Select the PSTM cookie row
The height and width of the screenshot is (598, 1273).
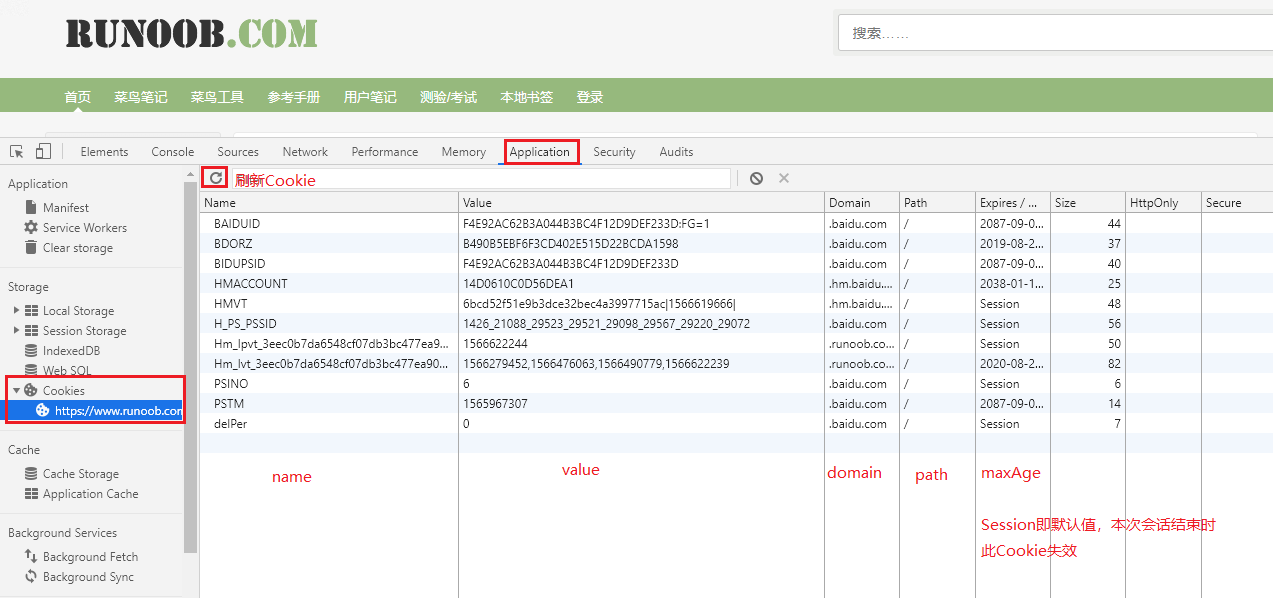[736, 403]
